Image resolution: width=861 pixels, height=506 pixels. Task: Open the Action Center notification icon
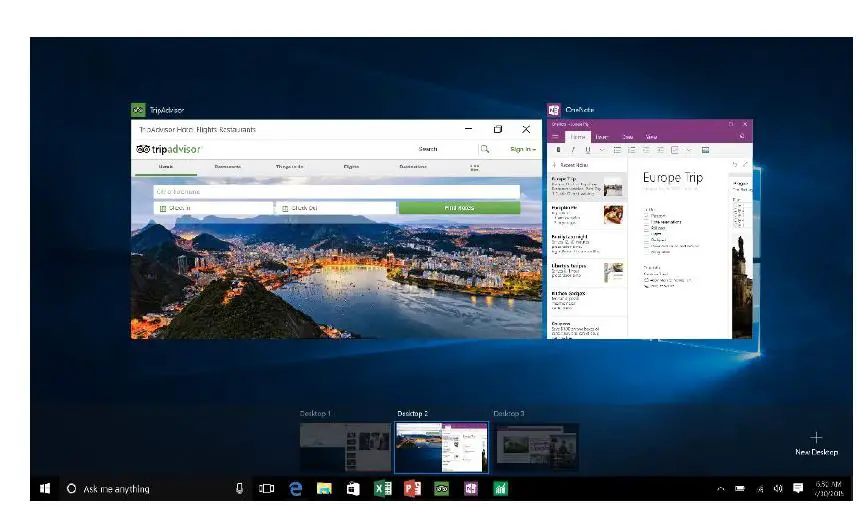coord(798,488)
